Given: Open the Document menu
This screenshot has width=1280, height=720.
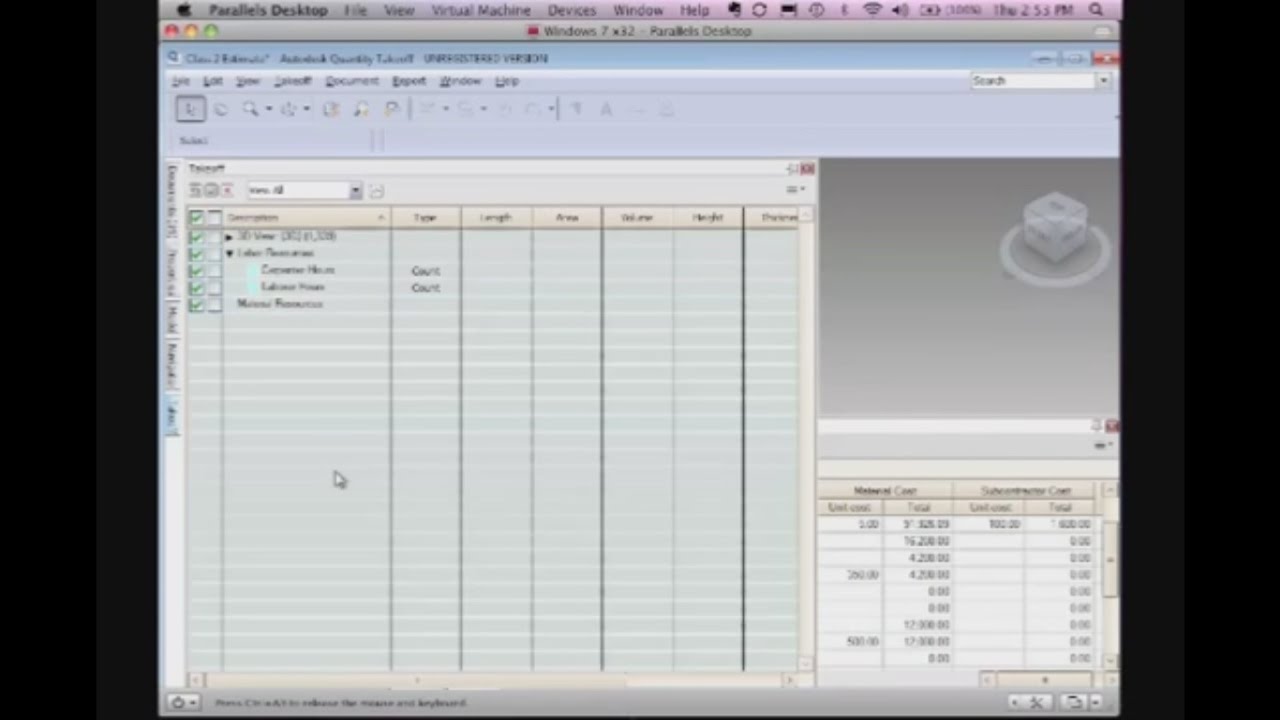Looking at the screenshot, I should 352,81.
